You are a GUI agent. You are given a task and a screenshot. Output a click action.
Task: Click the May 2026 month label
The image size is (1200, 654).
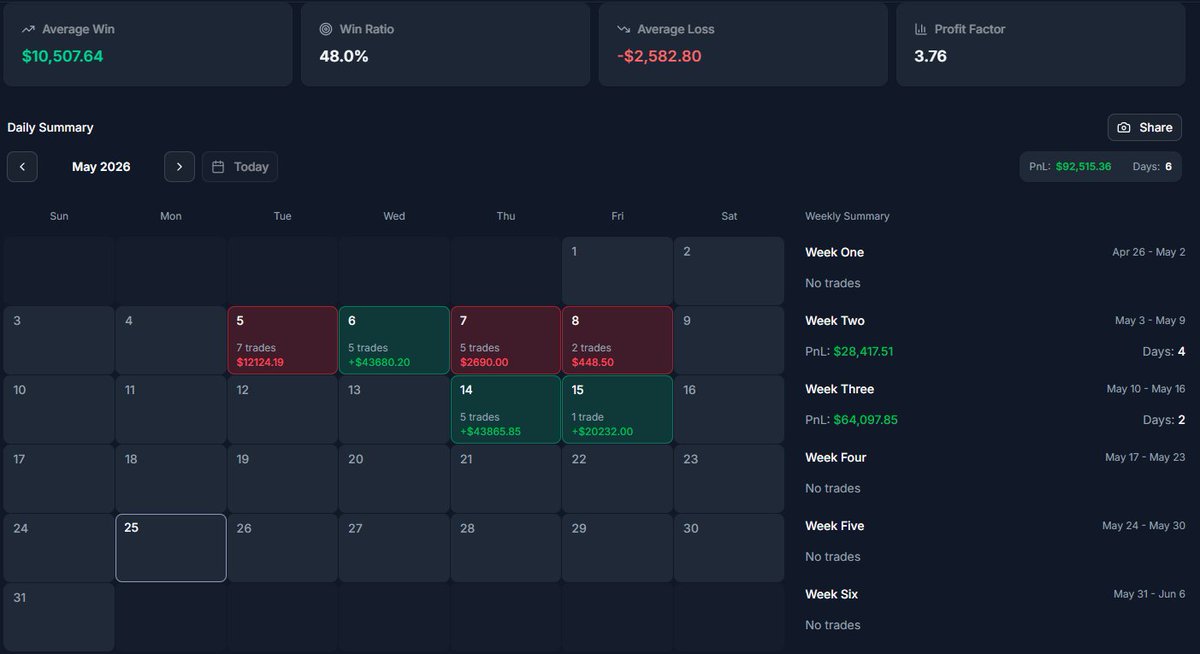101,167
